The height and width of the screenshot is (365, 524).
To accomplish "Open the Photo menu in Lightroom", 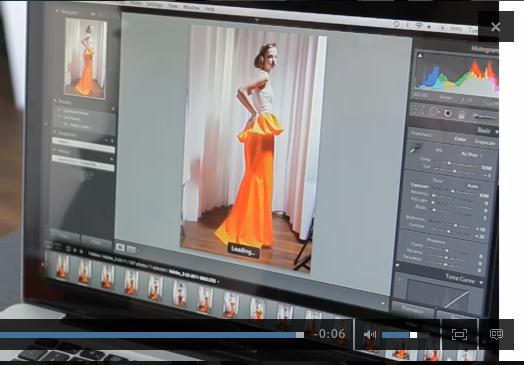I will point(135,3).
